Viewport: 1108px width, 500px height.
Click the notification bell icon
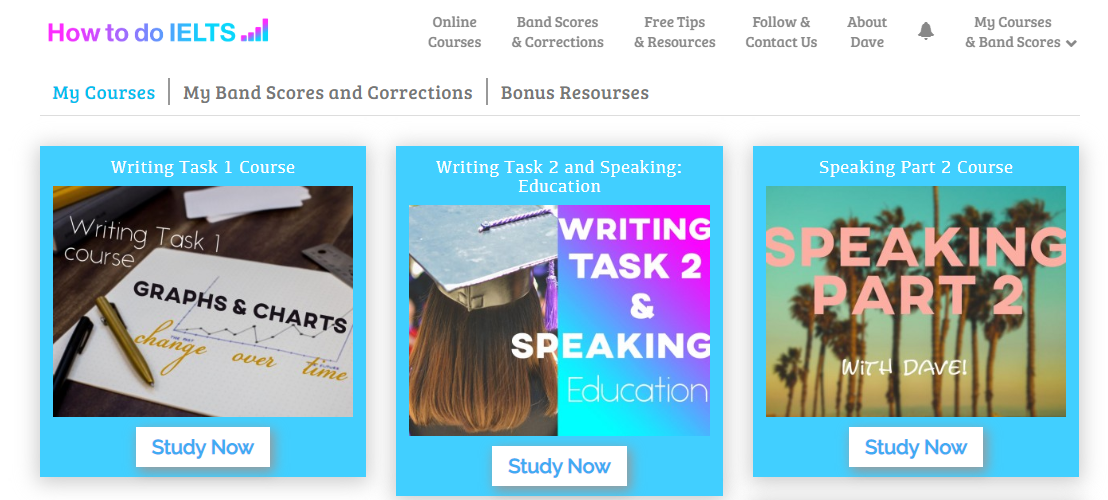926,32
